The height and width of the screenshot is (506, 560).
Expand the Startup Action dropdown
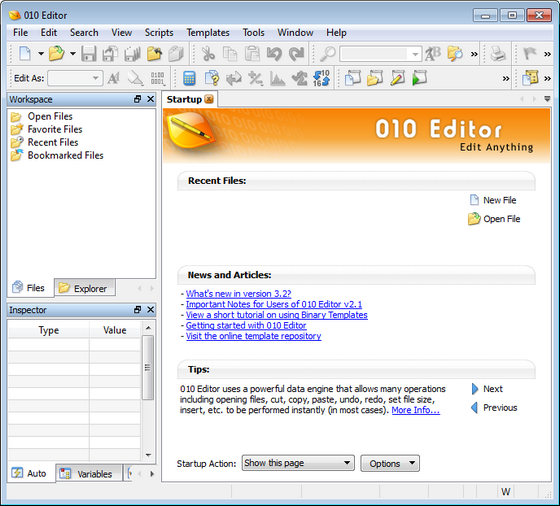pos(298,463)
